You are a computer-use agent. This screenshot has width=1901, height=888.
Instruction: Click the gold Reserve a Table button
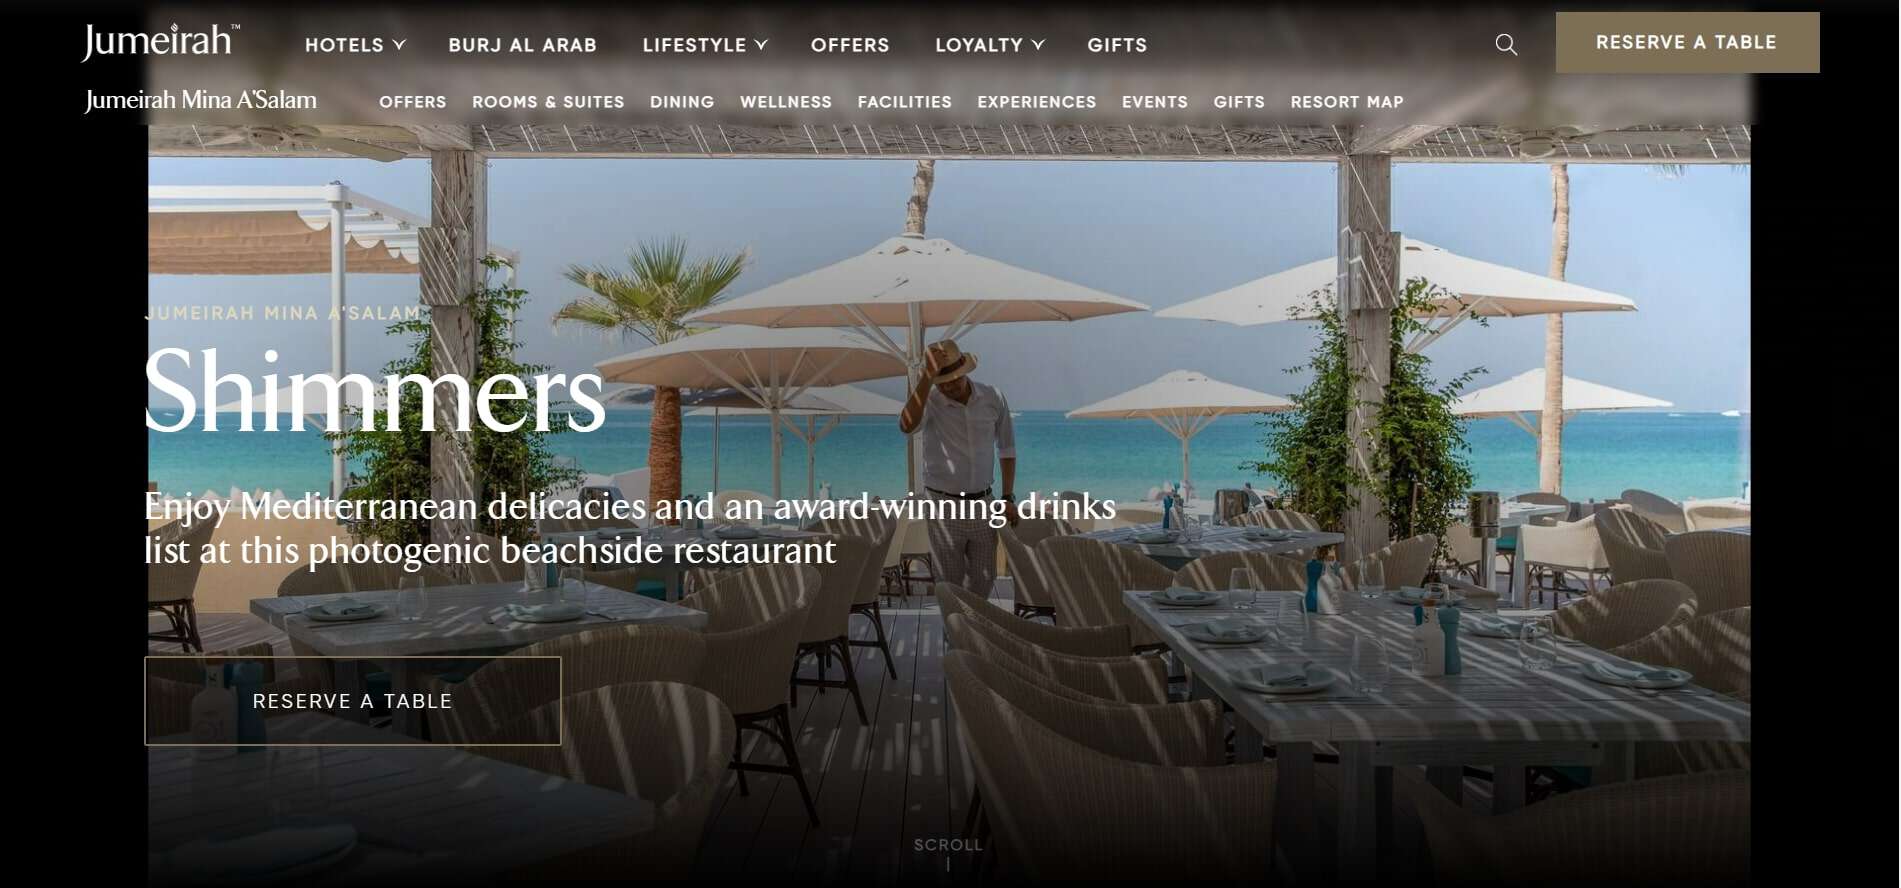pyautogui.click(x=1687, y=42)
